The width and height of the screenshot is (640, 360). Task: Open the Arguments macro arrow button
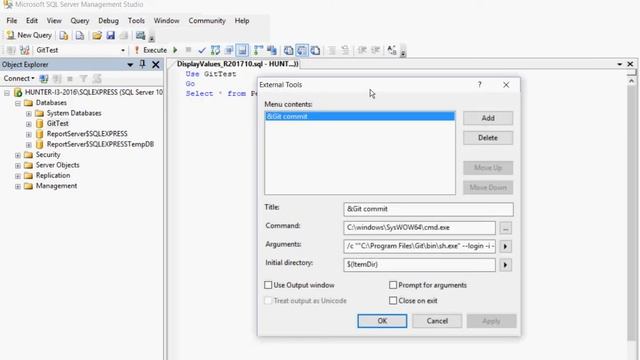(505, 247)
